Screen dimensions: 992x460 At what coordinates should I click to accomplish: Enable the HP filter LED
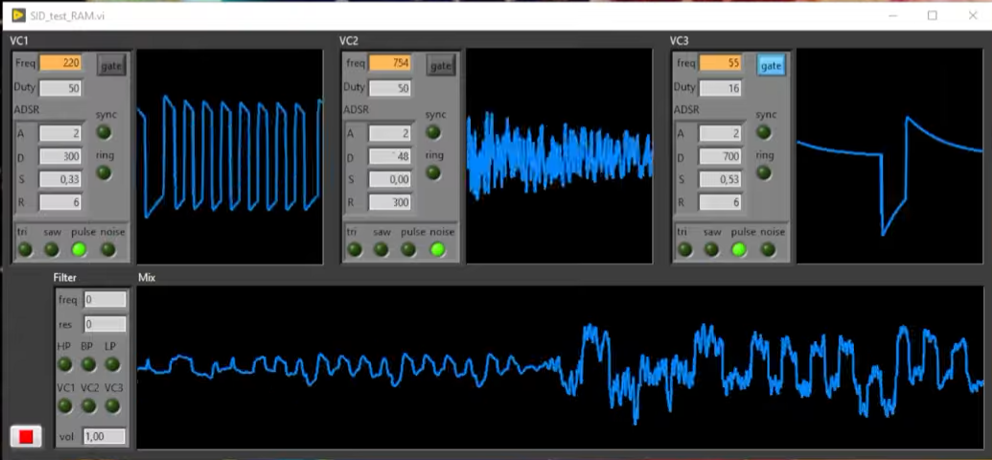[x=65, y=364]
